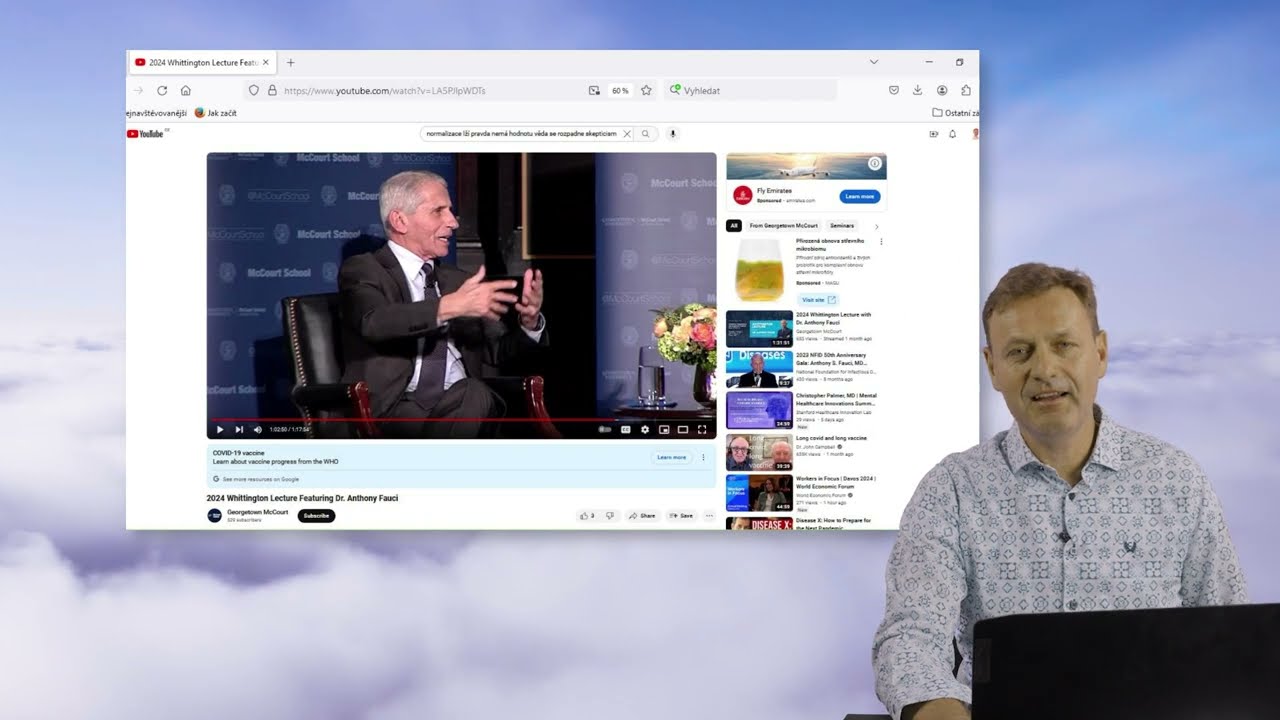
Task: Open options menu for MAGU sponsored ad
Action: (x=881, y=242)
